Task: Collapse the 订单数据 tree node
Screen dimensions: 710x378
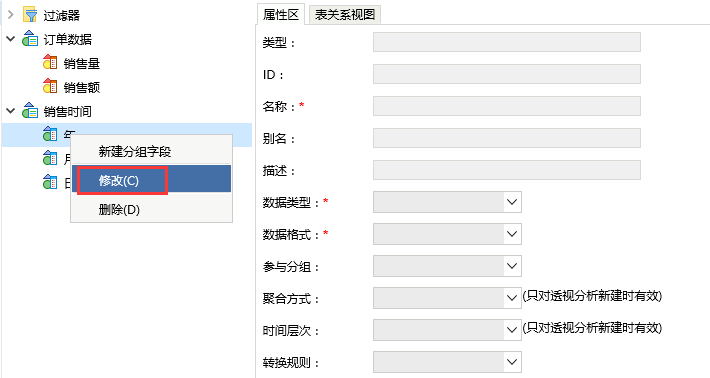Action: click(11, 39)
